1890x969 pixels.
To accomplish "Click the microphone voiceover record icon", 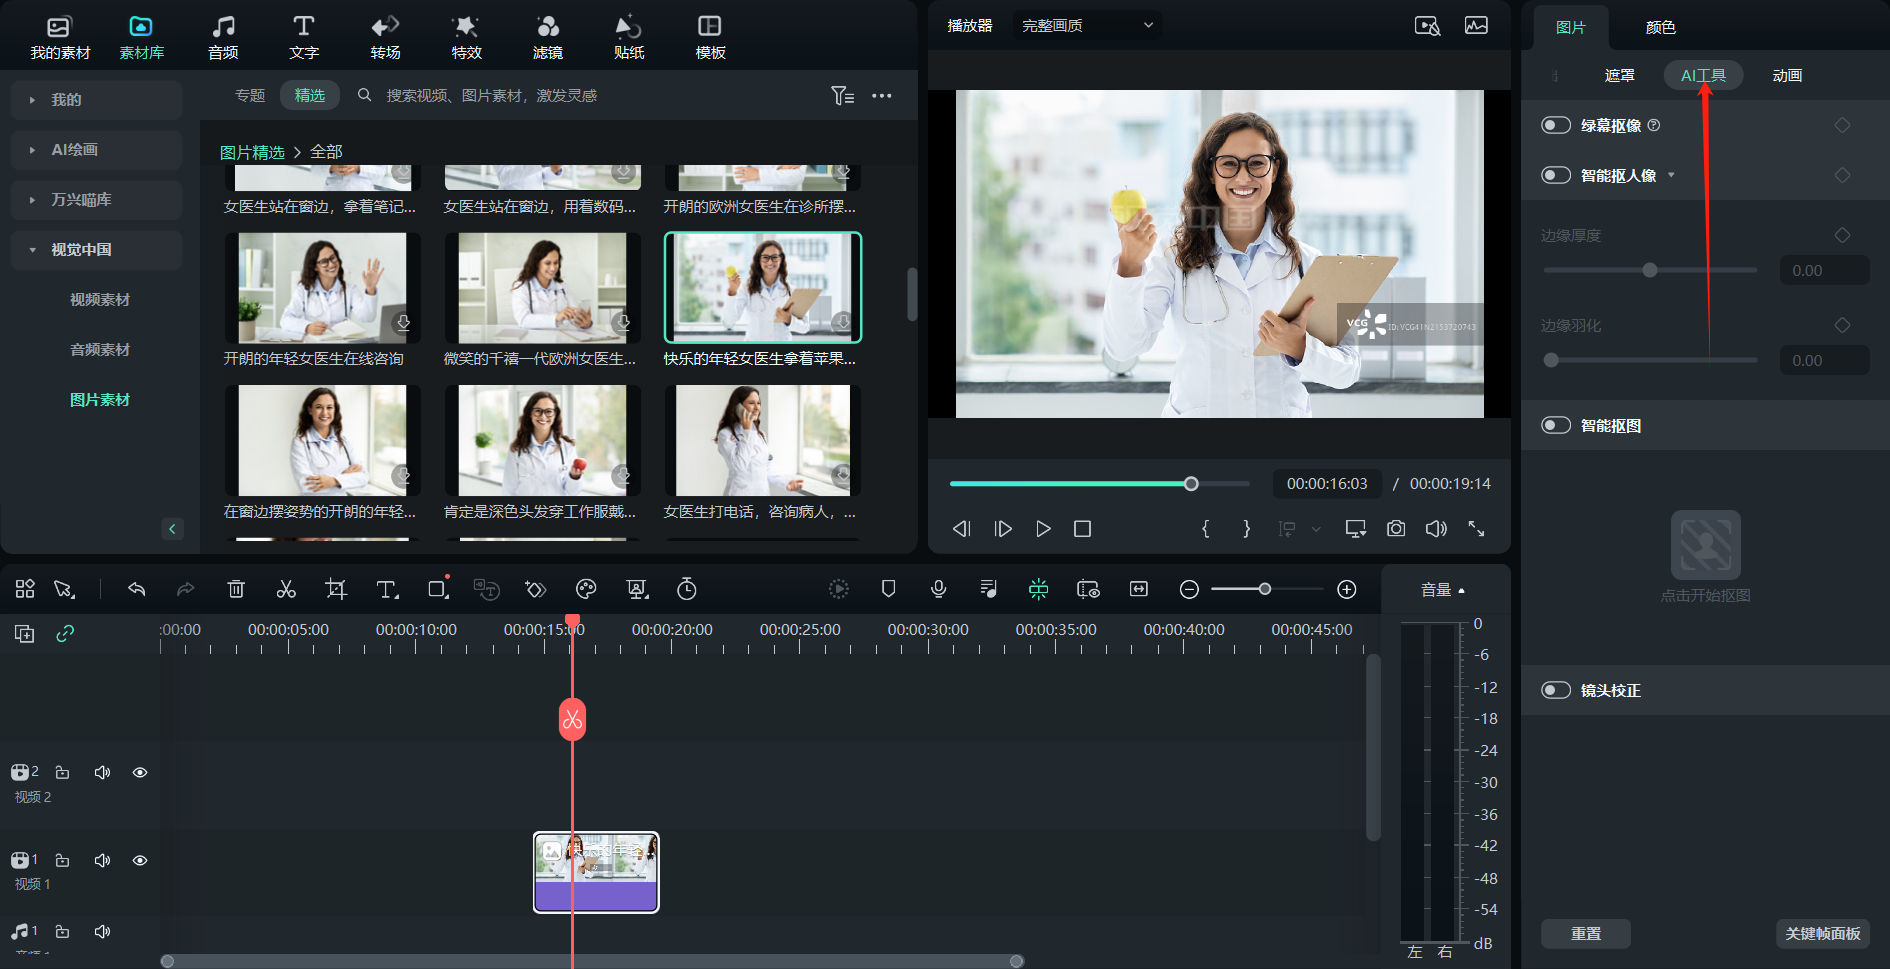I will click(938, 589).
